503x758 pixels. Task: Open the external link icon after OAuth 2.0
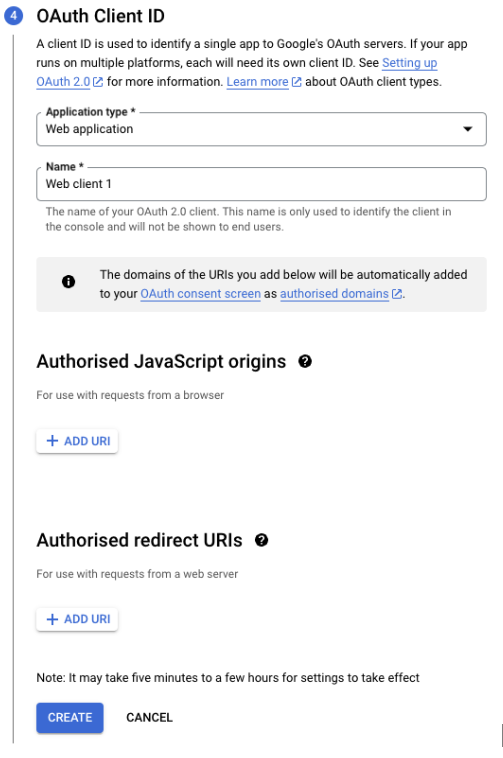point(98,82)
